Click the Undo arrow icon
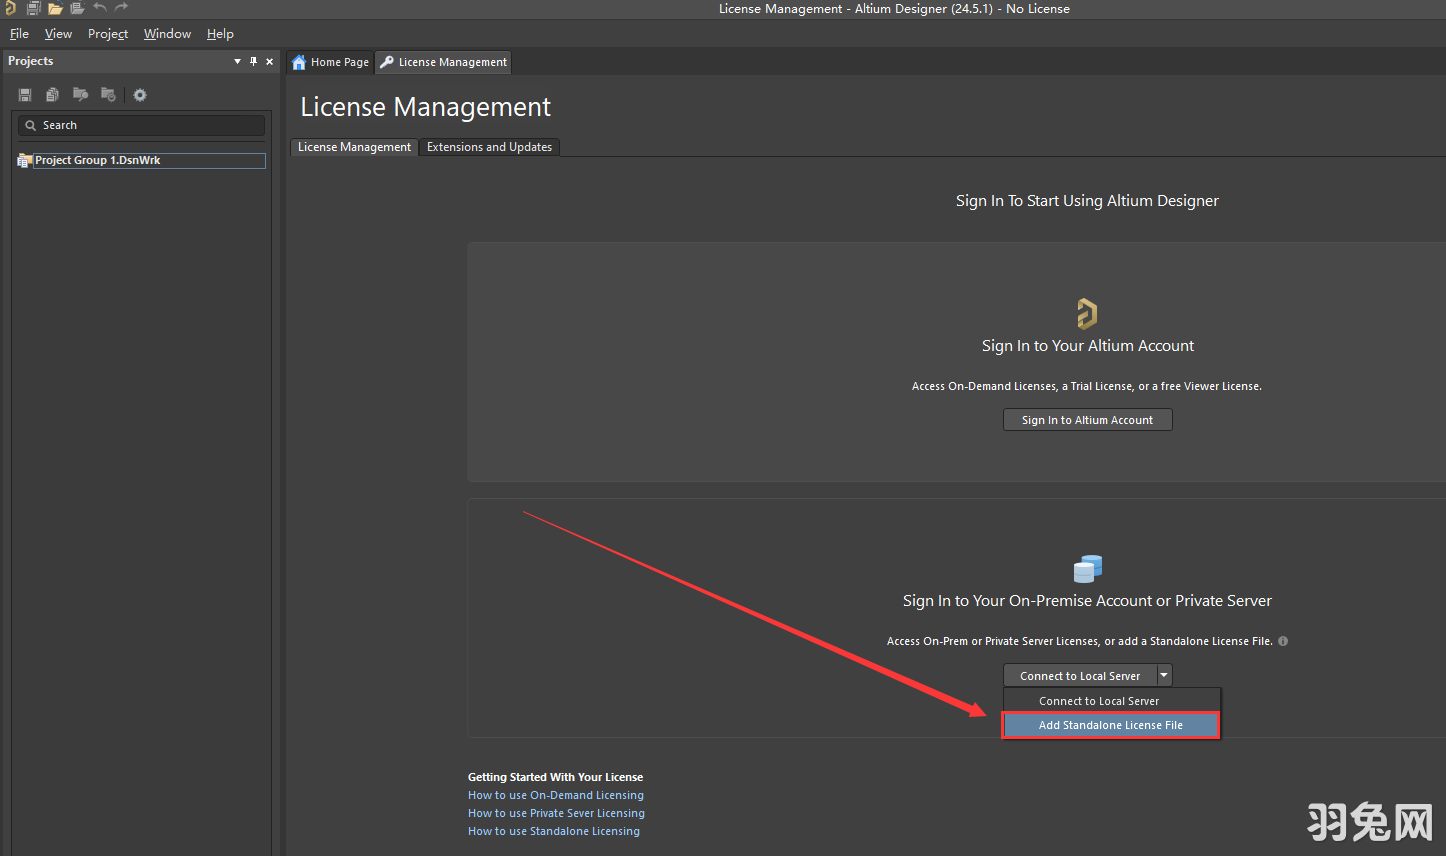Screen dimensions: 1446x856 (x=100, y=8)
